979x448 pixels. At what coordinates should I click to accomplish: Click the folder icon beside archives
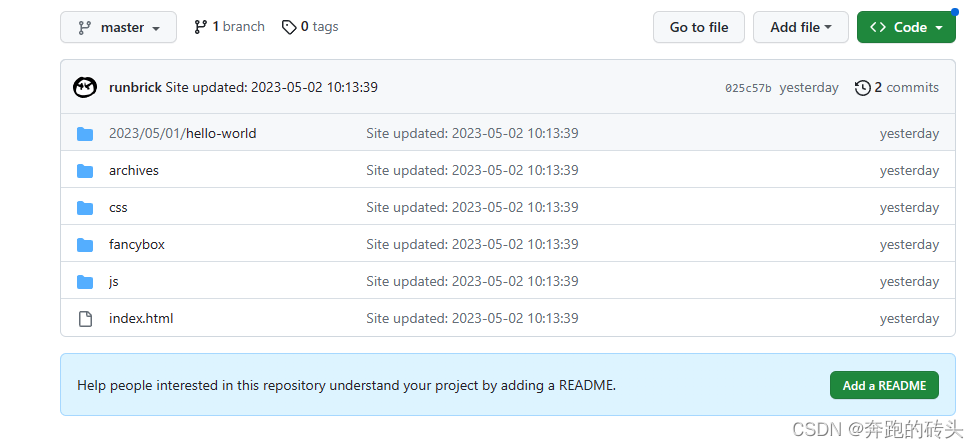point(85,170)
